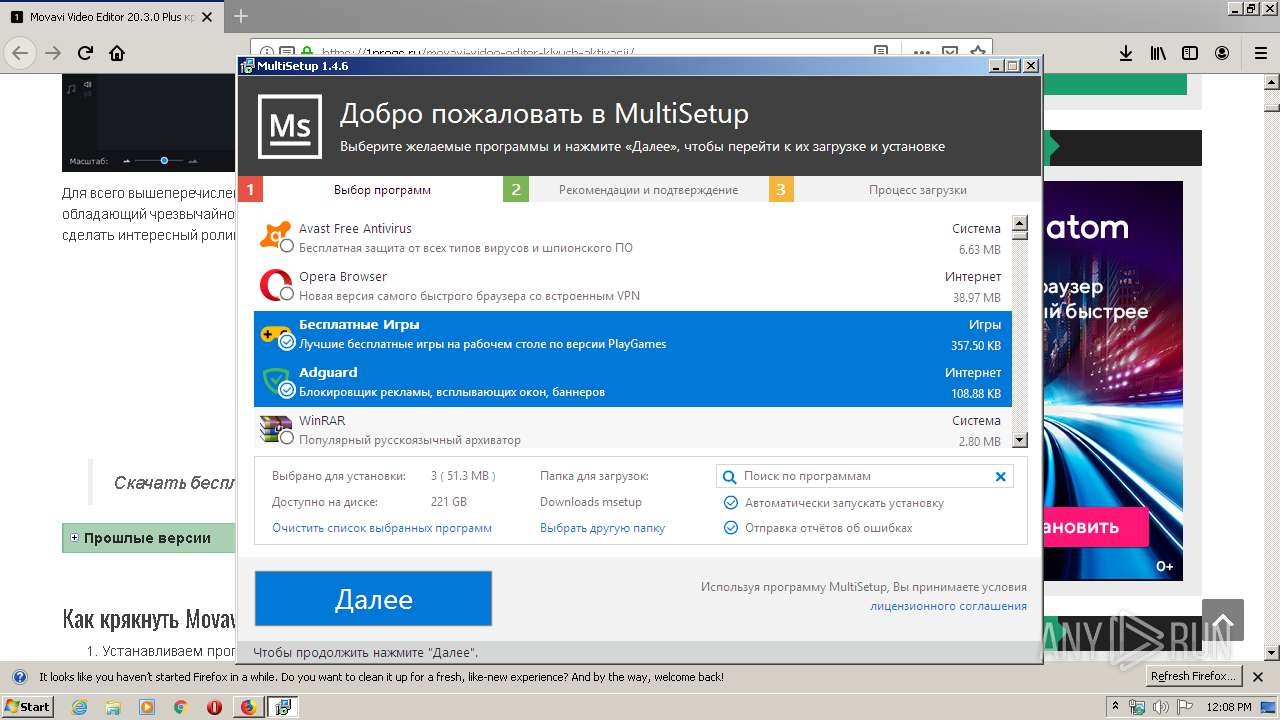Open Firefox library icon
Screen dimensions: 1280x720
click(1158, 53)
